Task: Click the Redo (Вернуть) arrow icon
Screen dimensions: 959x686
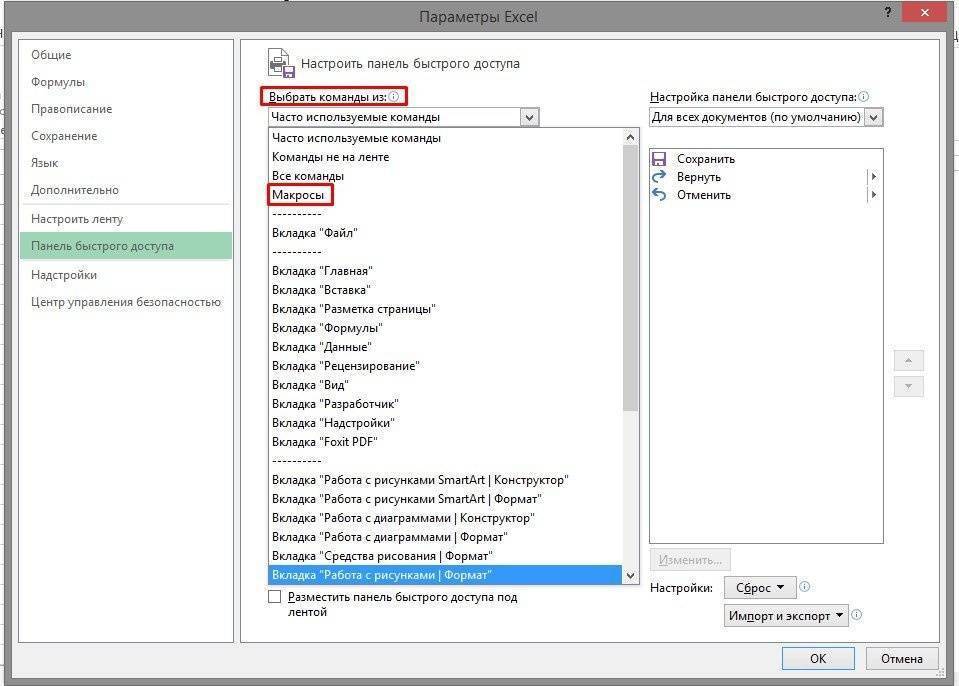Action: [659, 177]
